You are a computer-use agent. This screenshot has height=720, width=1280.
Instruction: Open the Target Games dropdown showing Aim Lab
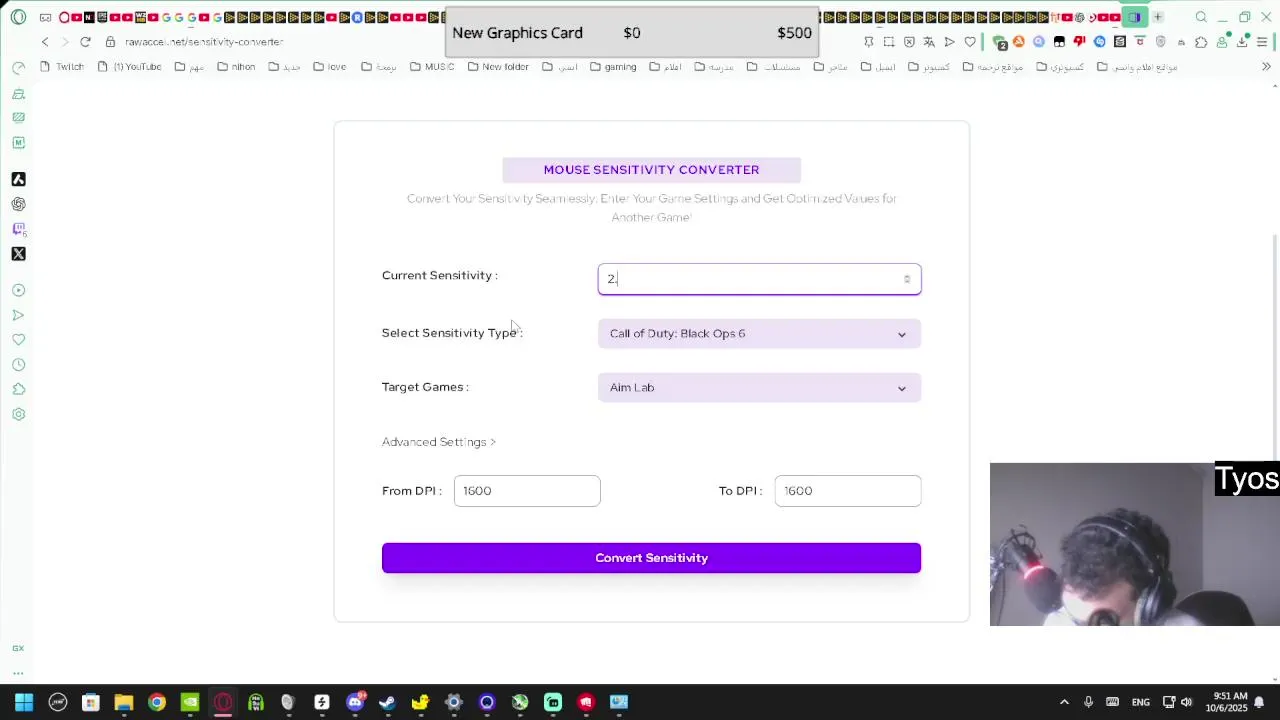coord(759,387)
